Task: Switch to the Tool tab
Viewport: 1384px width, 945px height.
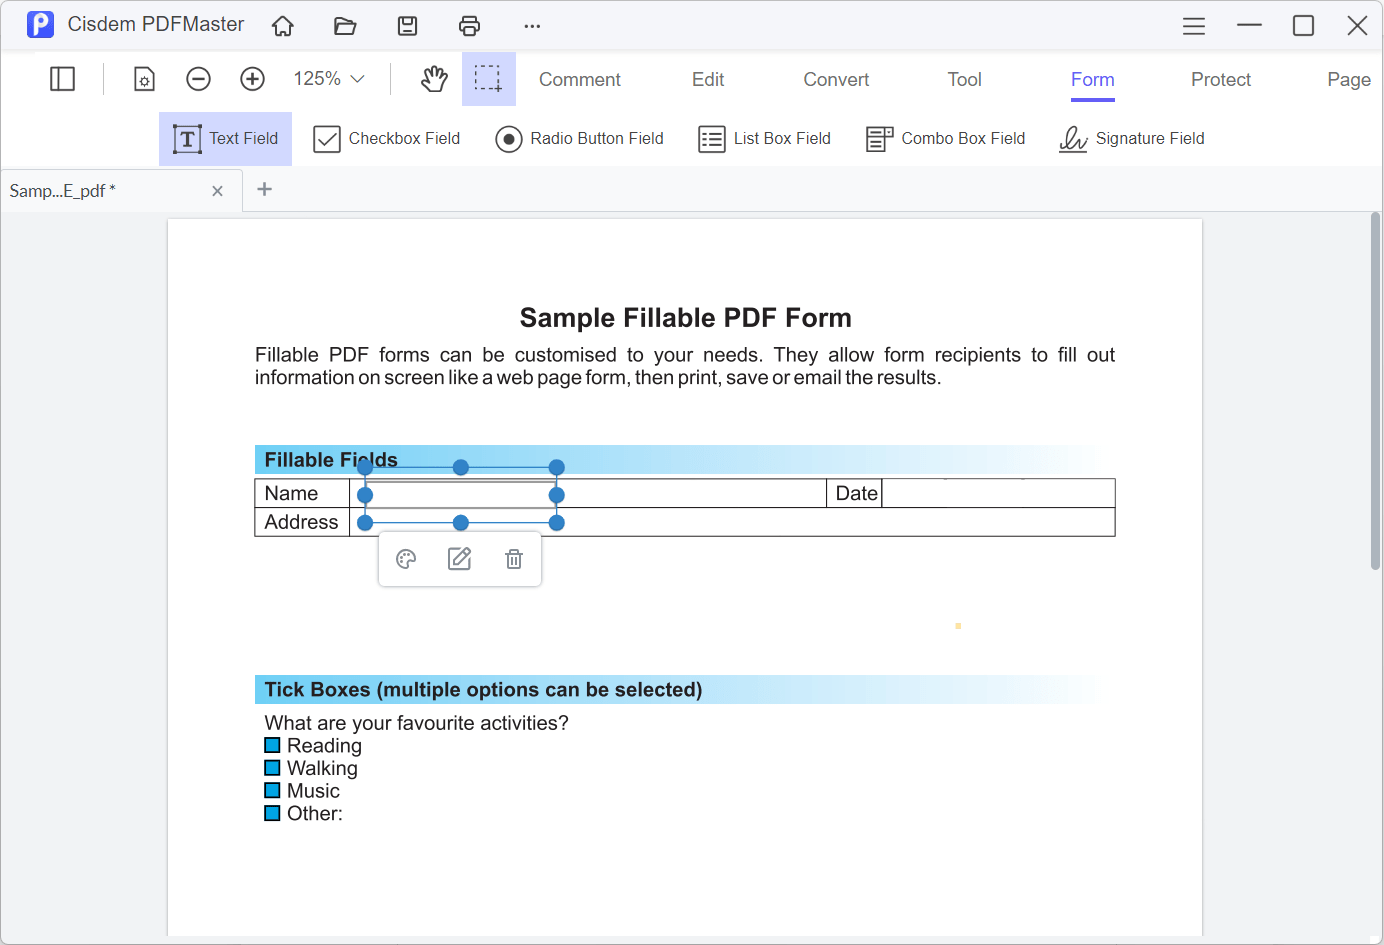Action: point(965,79)
